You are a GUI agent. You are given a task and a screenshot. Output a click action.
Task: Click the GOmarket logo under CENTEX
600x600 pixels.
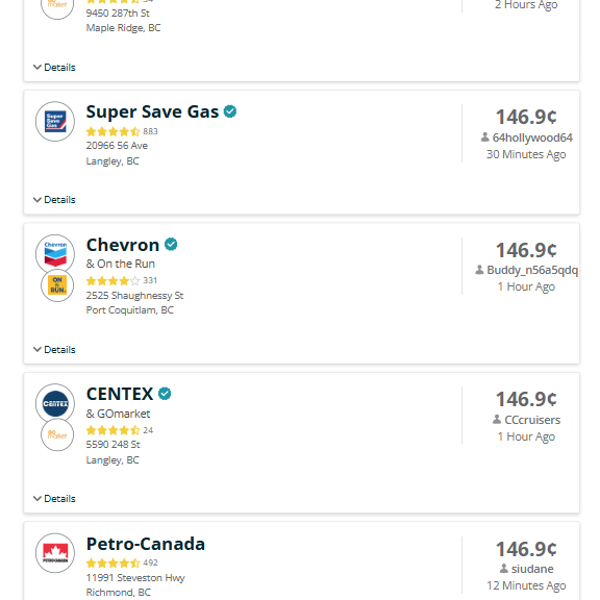point(57,434)
